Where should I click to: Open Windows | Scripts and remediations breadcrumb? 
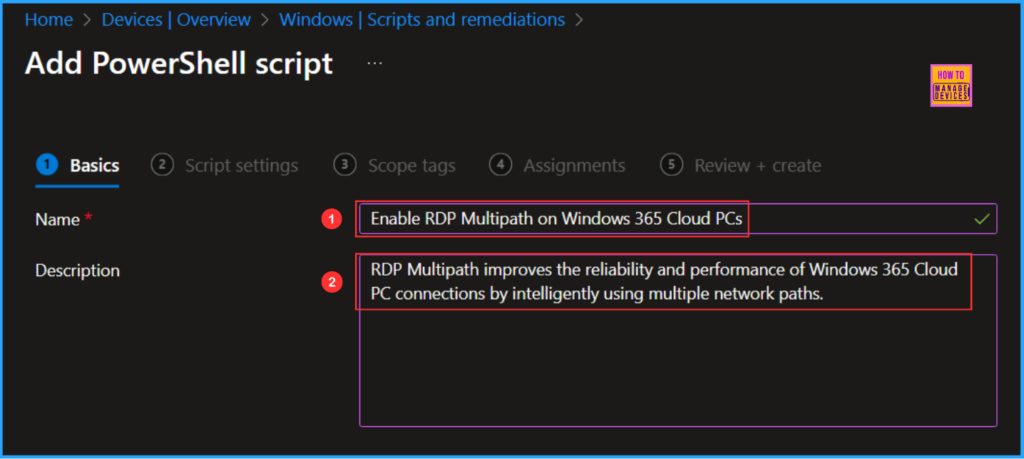[421, 20]
